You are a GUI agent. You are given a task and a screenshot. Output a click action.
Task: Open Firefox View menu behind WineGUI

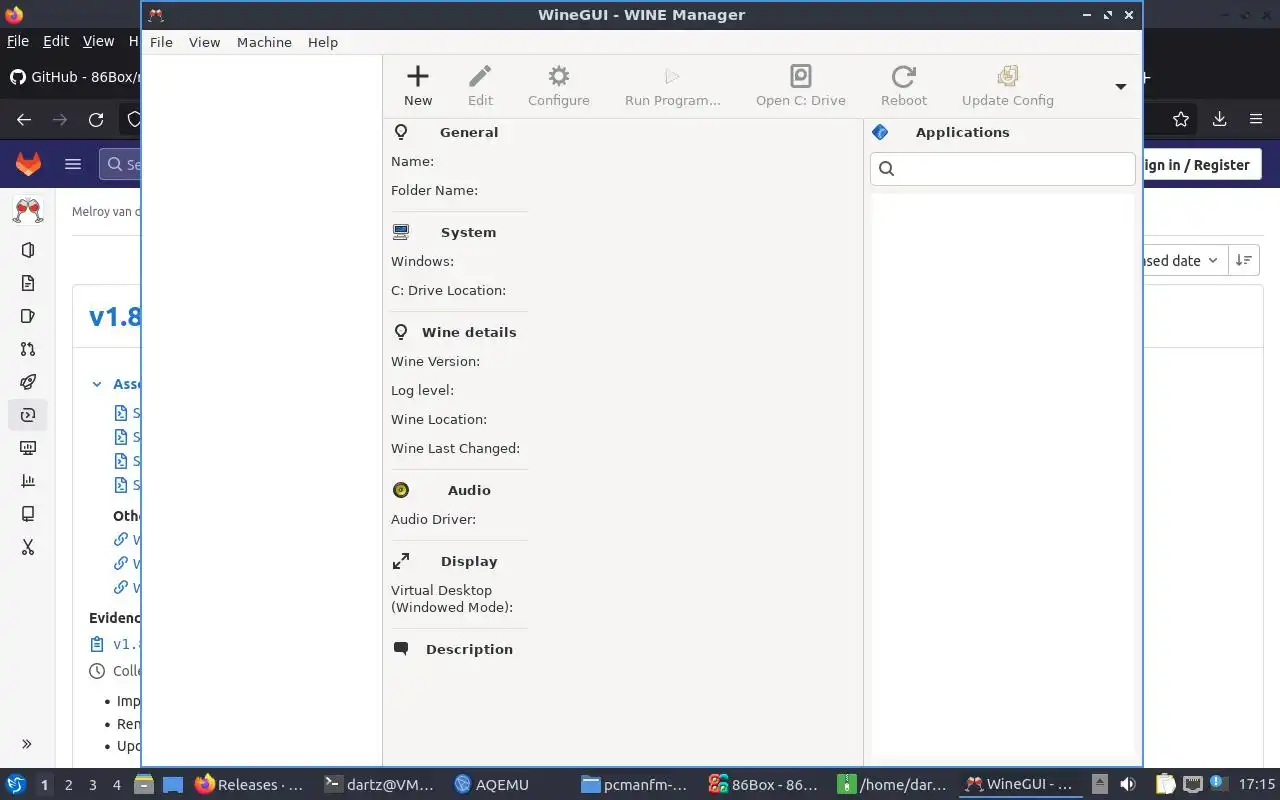[x=98, y=41]
